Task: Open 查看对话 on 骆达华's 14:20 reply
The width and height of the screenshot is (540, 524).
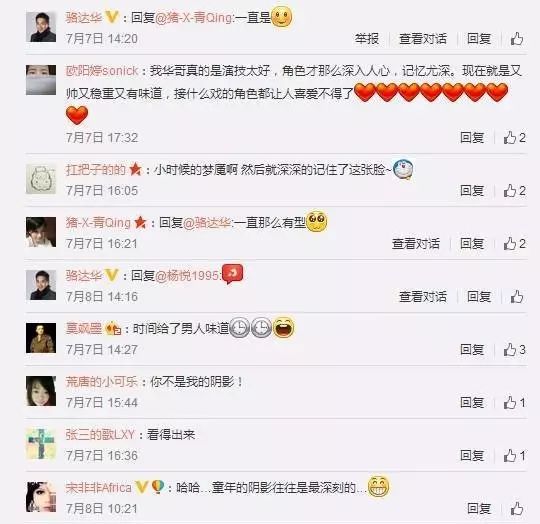Action: 423,39
